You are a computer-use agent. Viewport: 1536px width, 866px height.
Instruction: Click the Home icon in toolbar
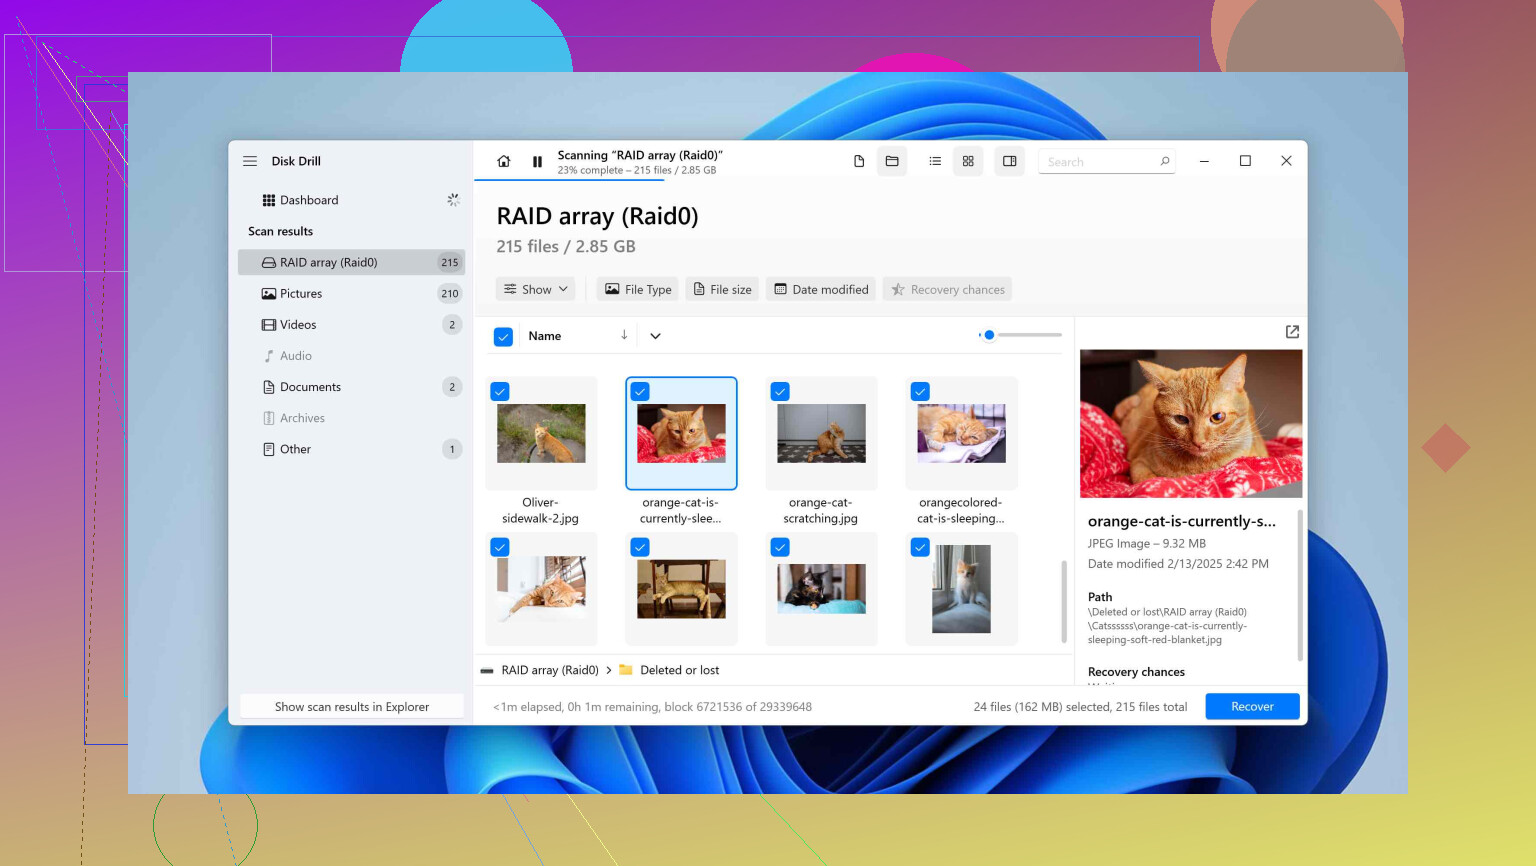[x=504, y=161]
